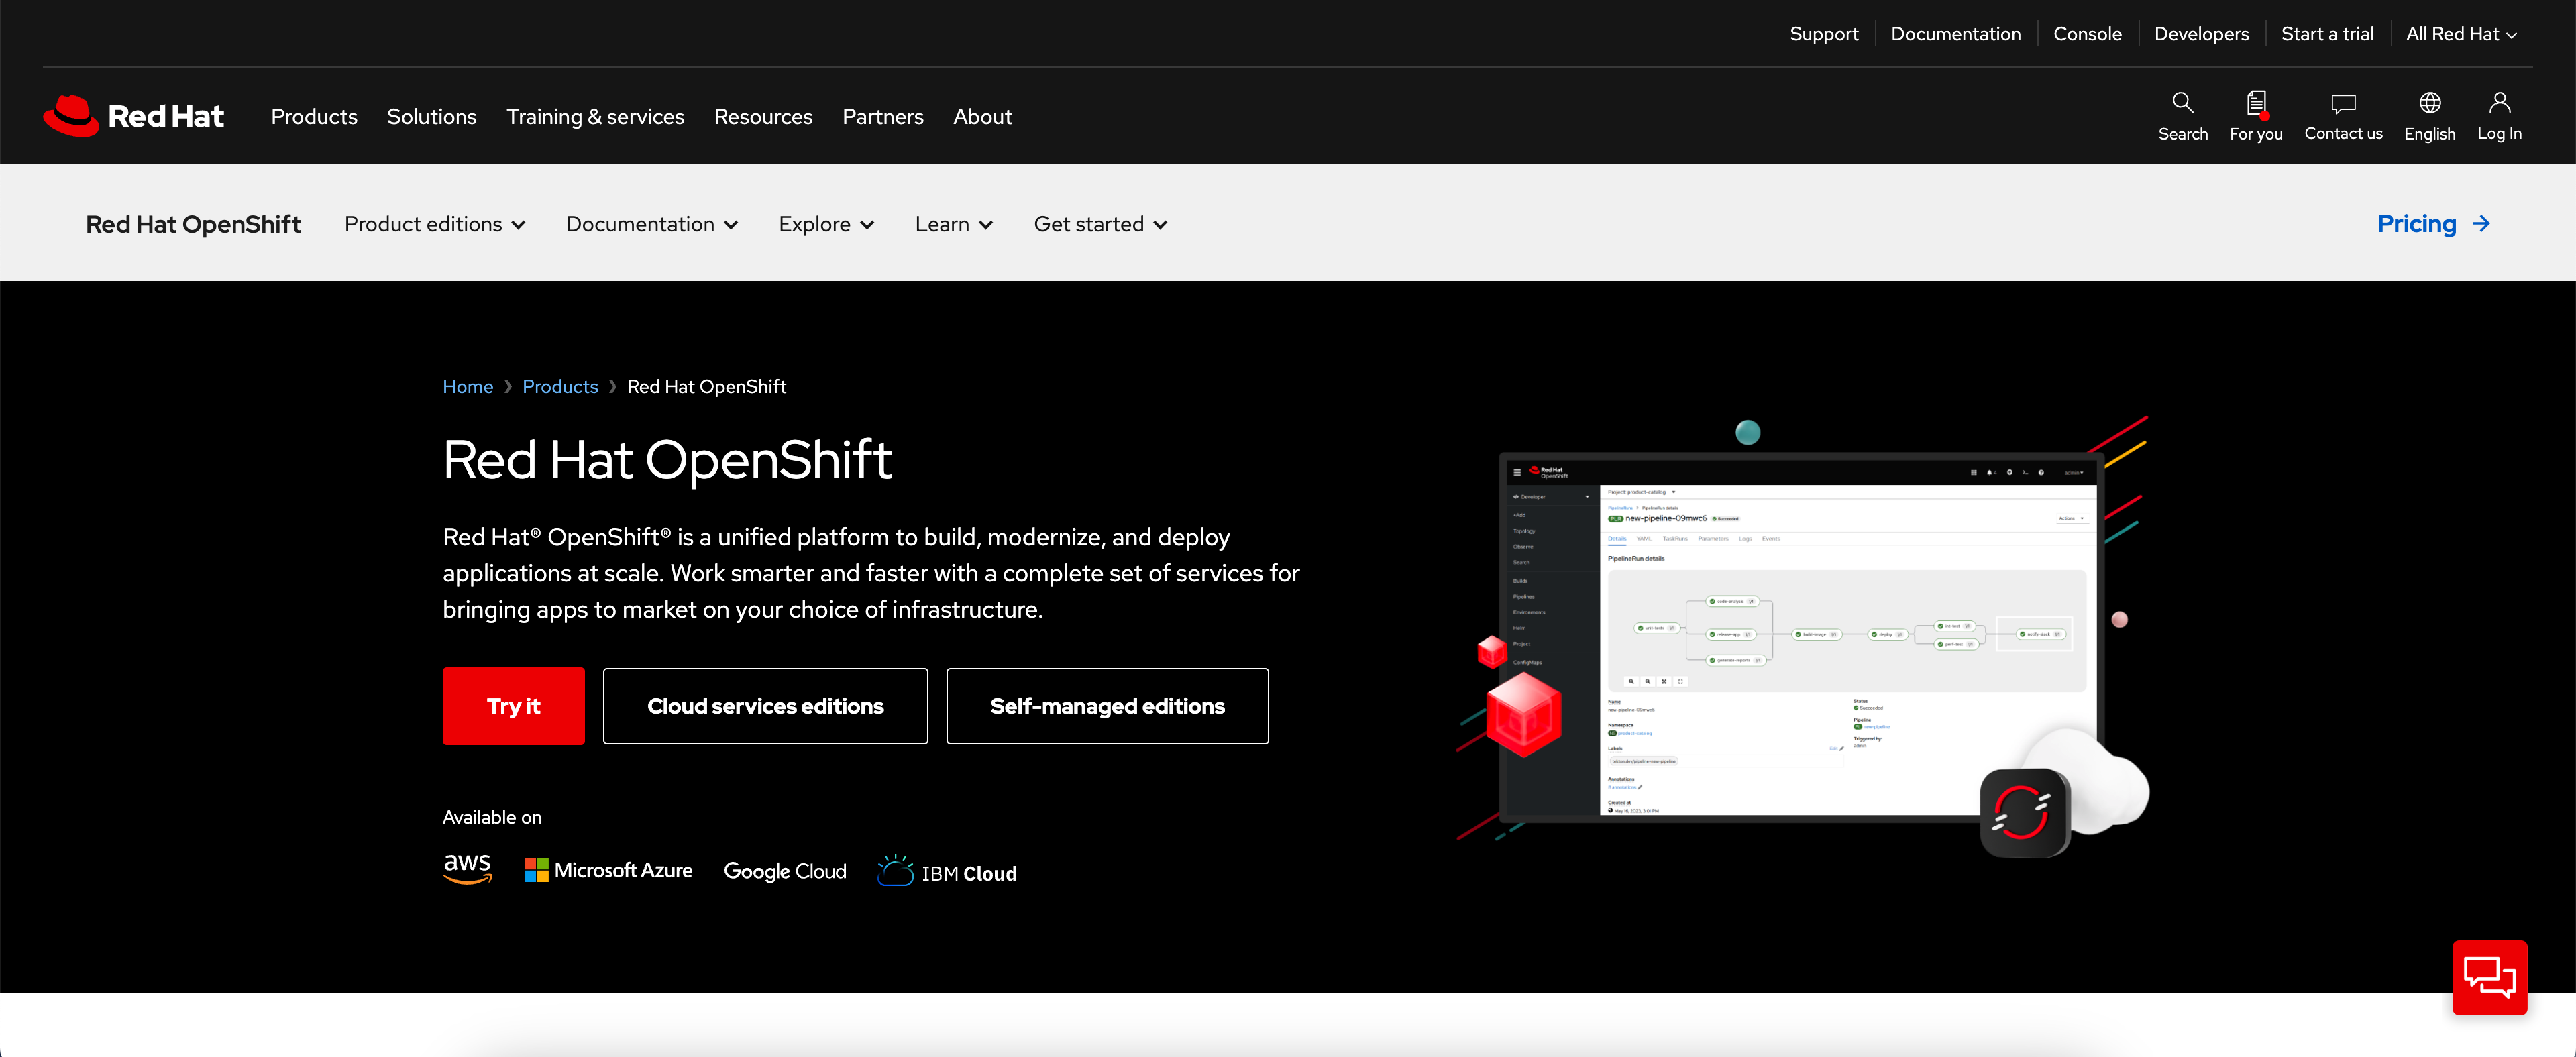Open the About menu
This screenshot has width=2576, height=1057.
click(x=982, y=117)
